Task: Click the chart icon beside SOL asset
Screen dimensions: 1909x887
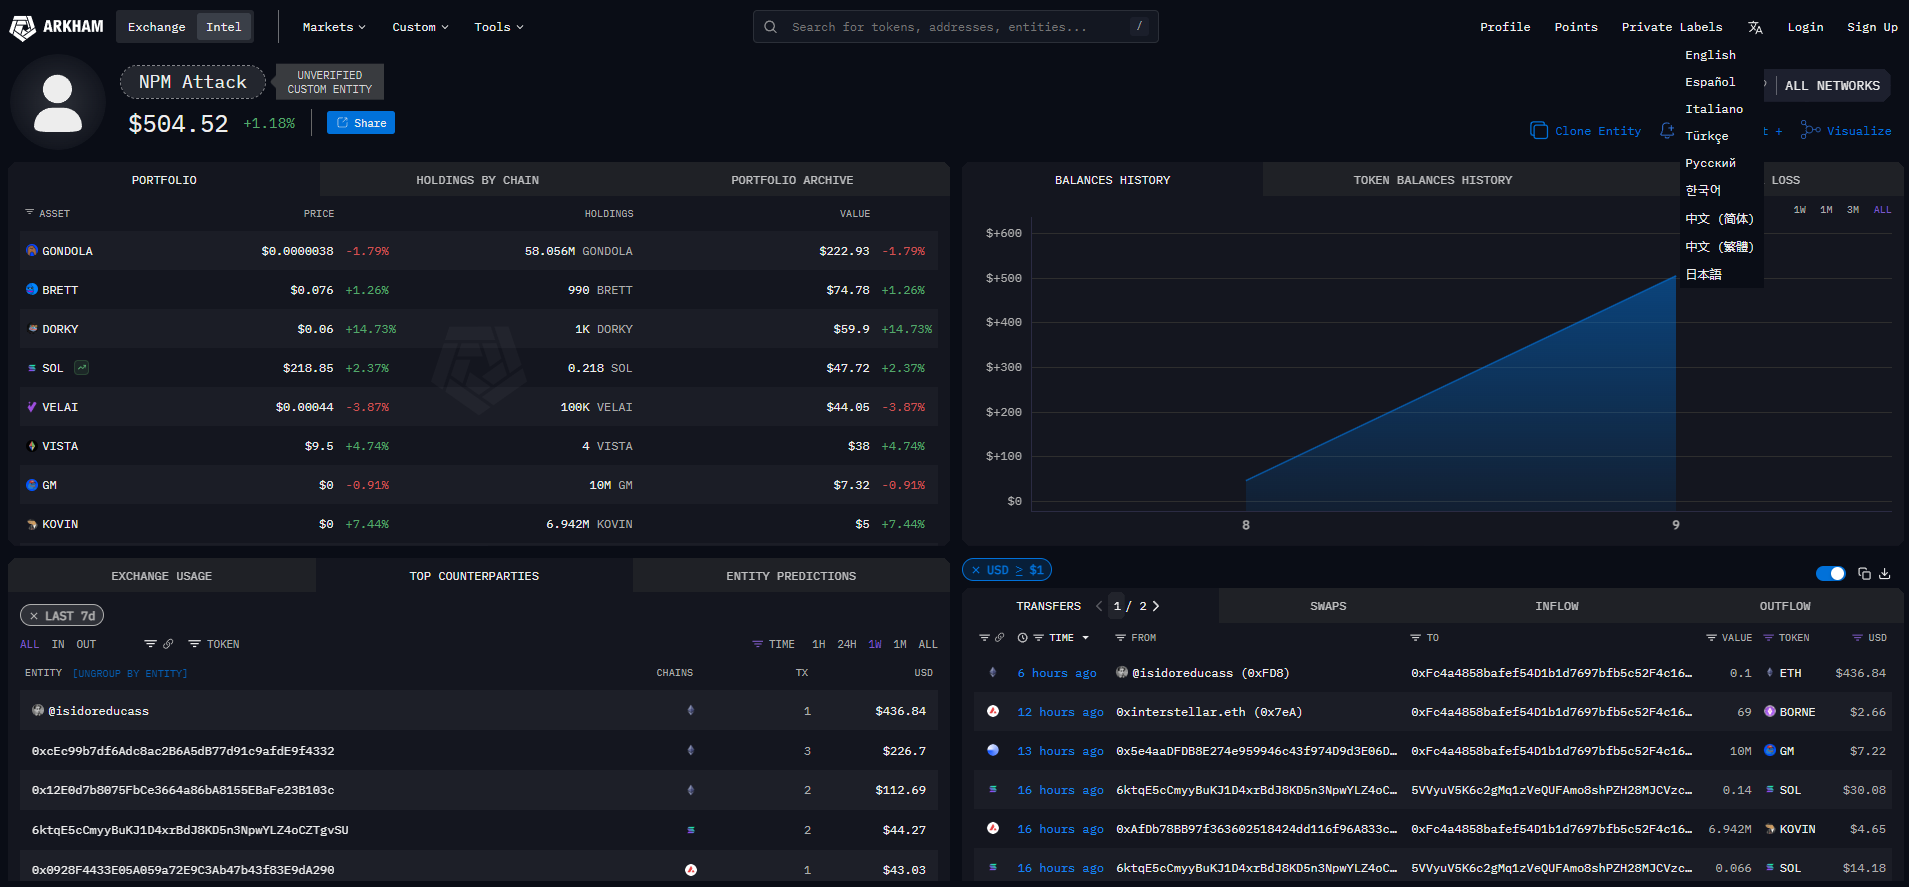Action: 82,368
